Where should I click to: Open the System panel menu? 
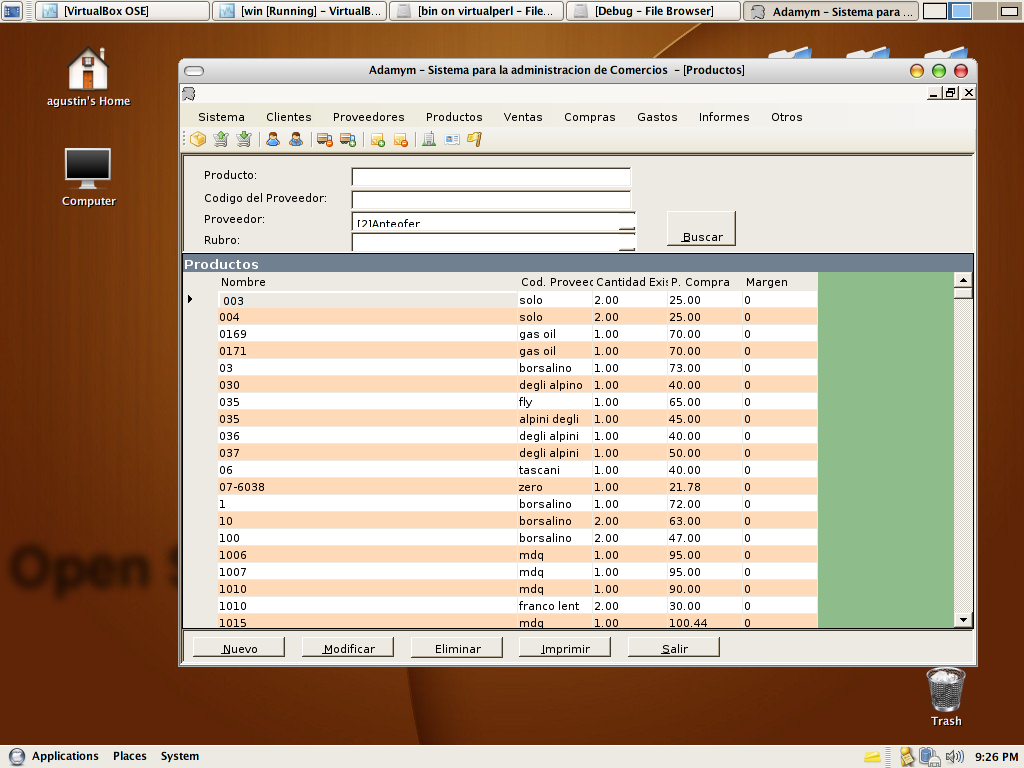[x=180, y=756]
